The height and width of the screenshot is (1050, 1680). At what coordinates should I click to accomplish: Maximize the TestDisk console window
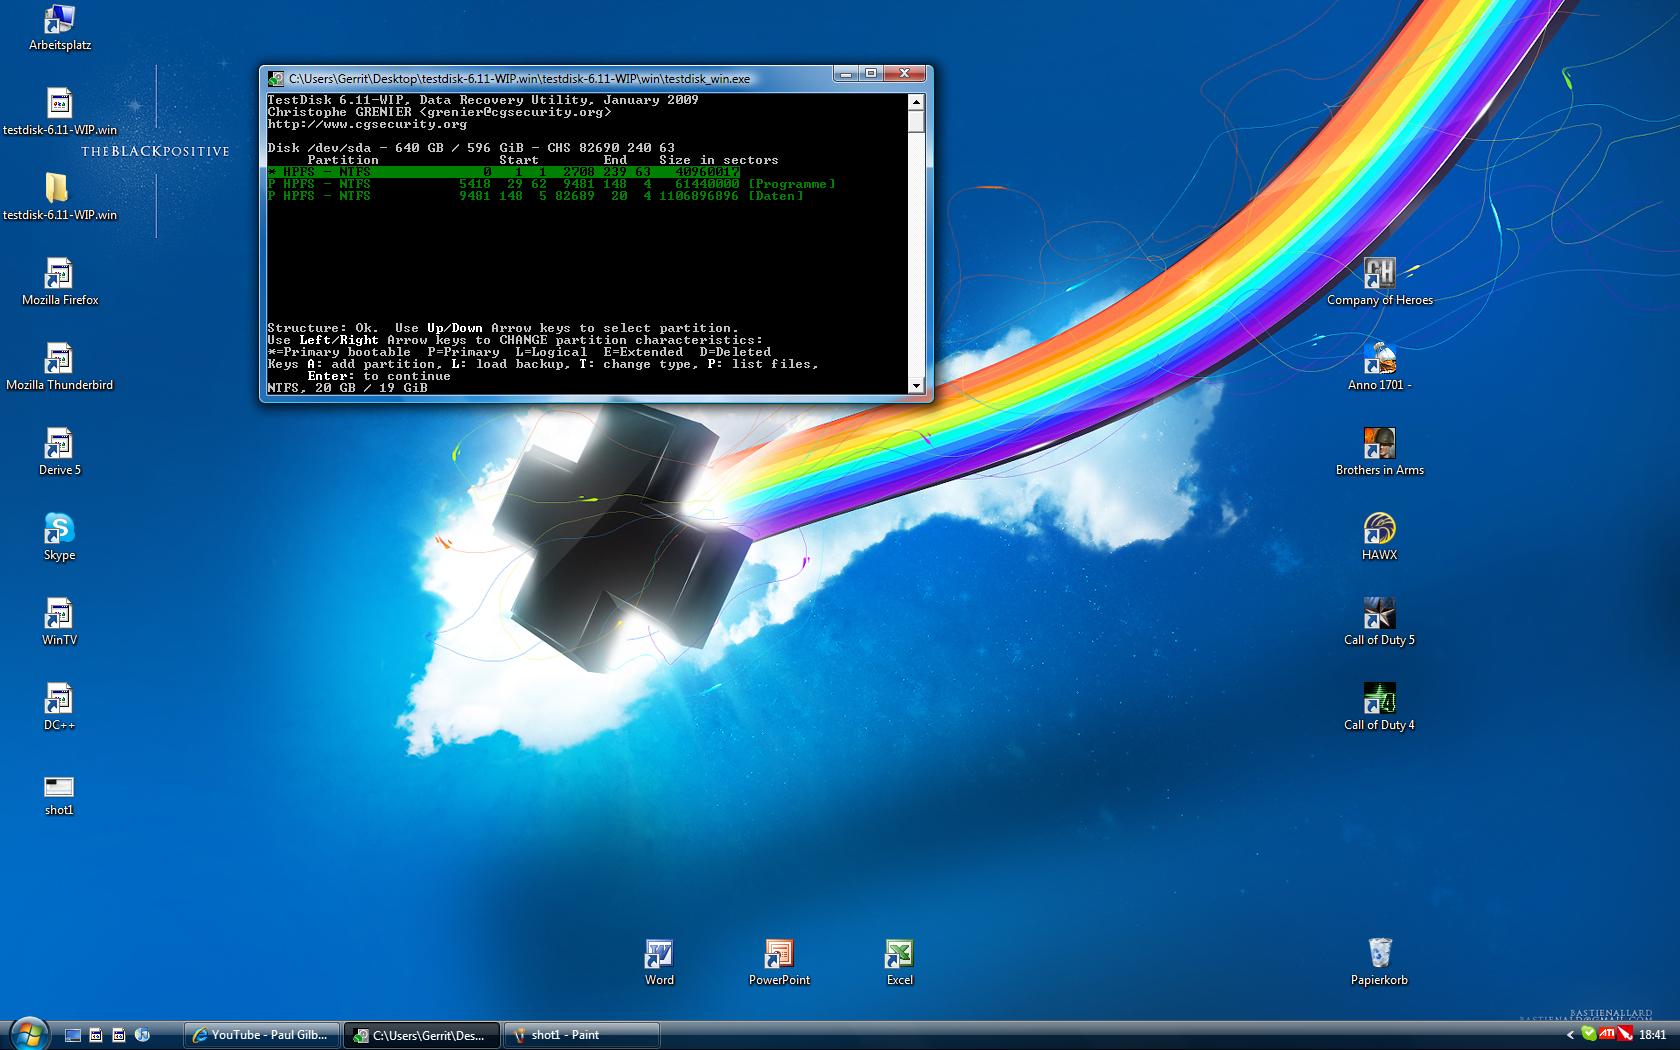click(871, 74)
